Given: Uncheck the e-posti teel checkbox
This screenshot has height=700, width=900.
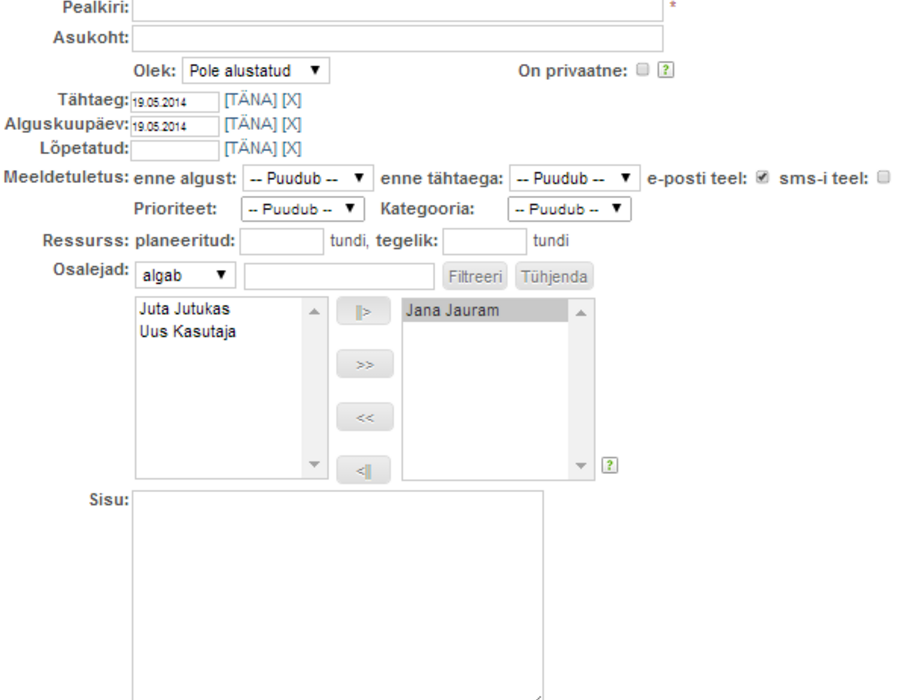Looking at the screenshot, I should tap(762, 177).
